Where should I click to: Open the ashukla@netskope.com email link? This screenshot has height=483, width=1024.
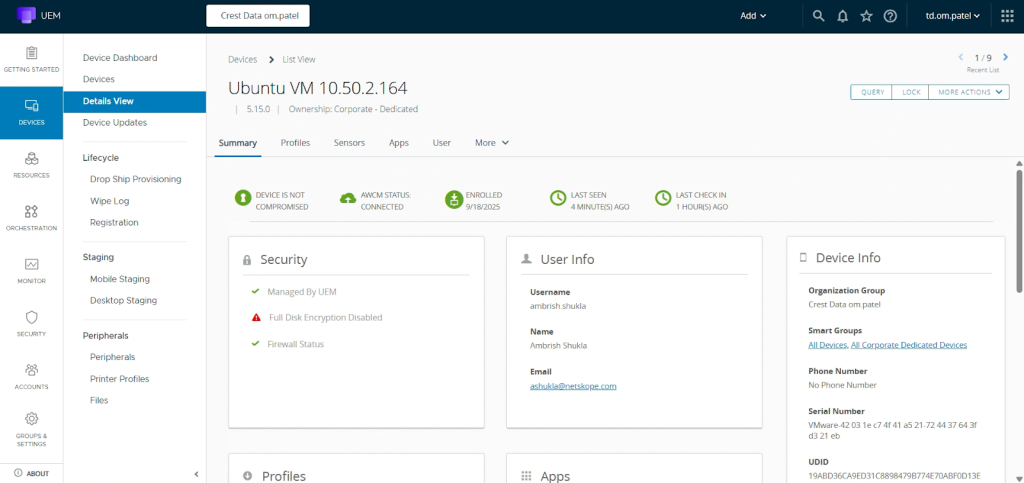point(573,386)
